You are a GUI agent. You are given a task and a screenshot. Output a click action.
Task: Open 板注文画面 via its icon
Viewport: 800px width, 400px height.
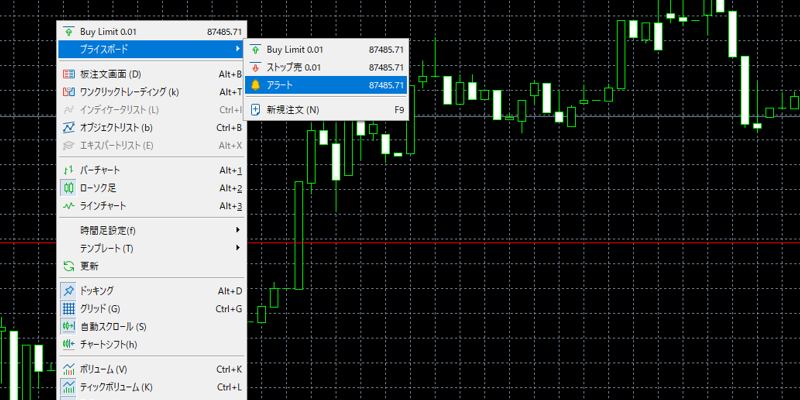point(68,74)
